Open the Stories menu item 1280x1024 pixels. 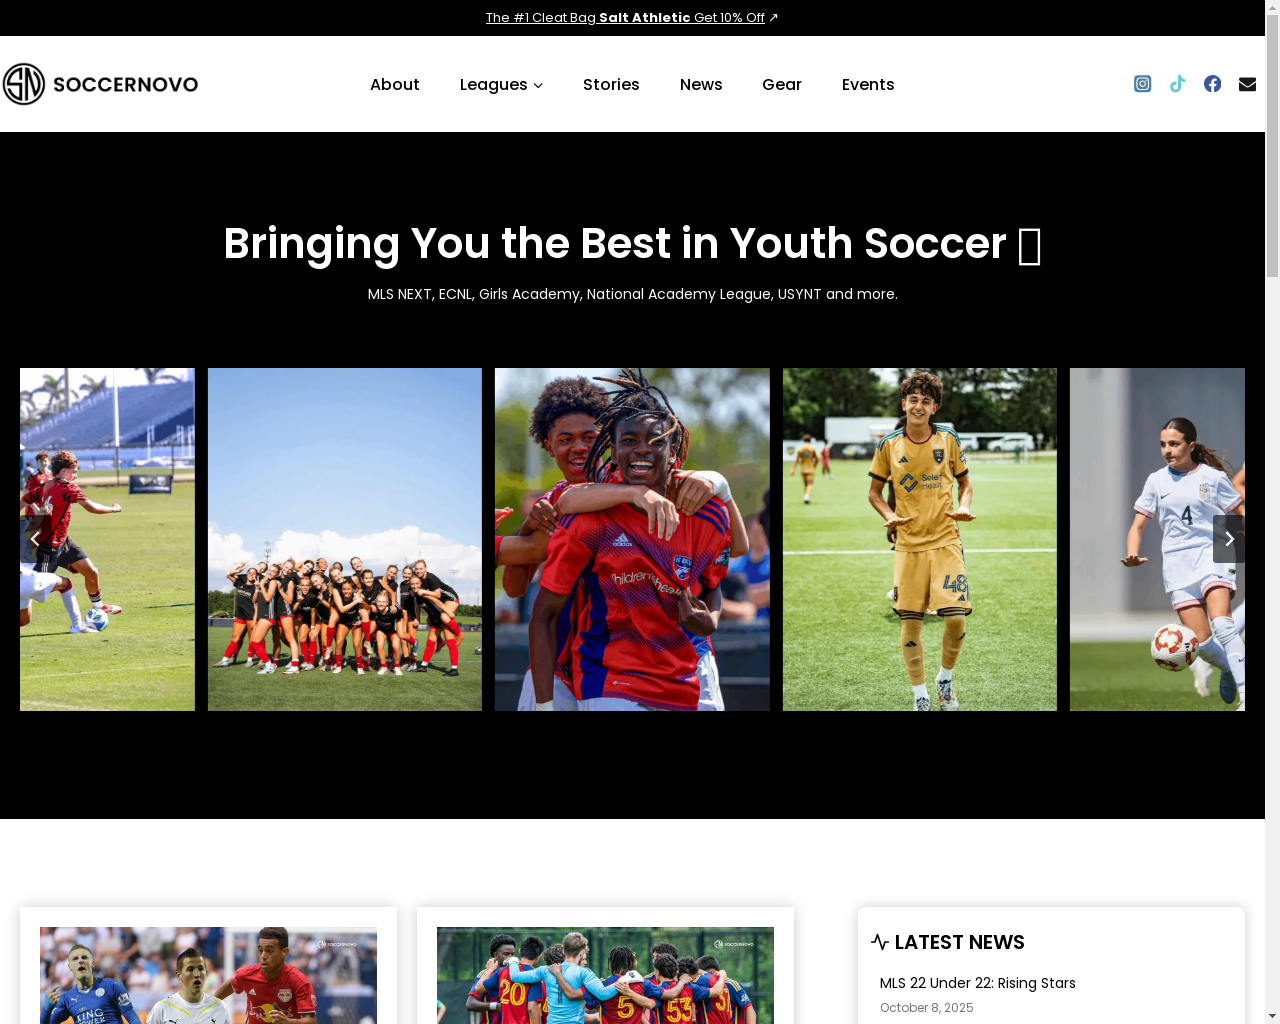coord(611,85)
